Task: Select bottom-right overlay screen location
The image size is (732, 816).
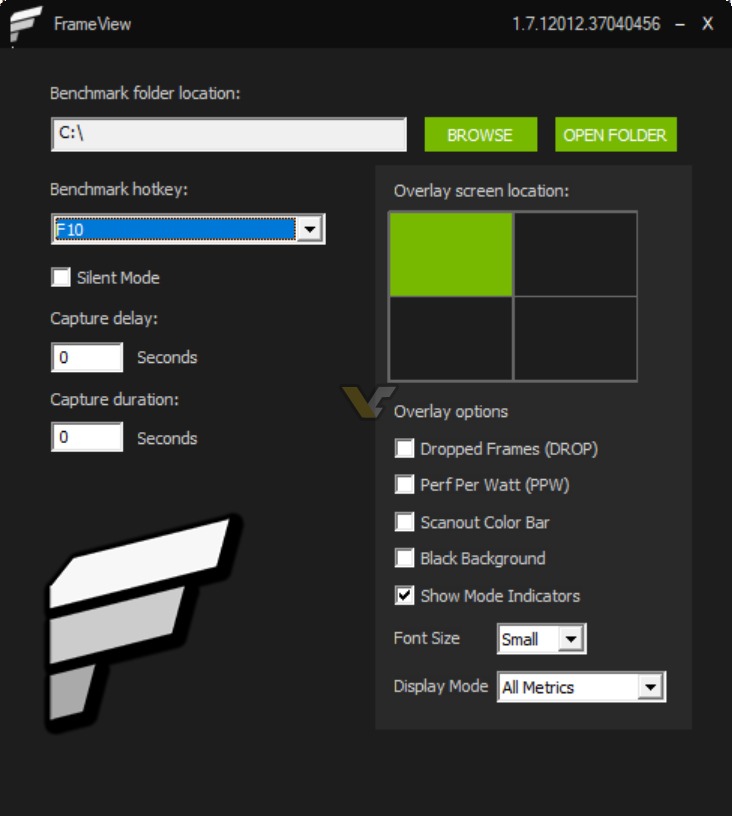Action: 575,338
